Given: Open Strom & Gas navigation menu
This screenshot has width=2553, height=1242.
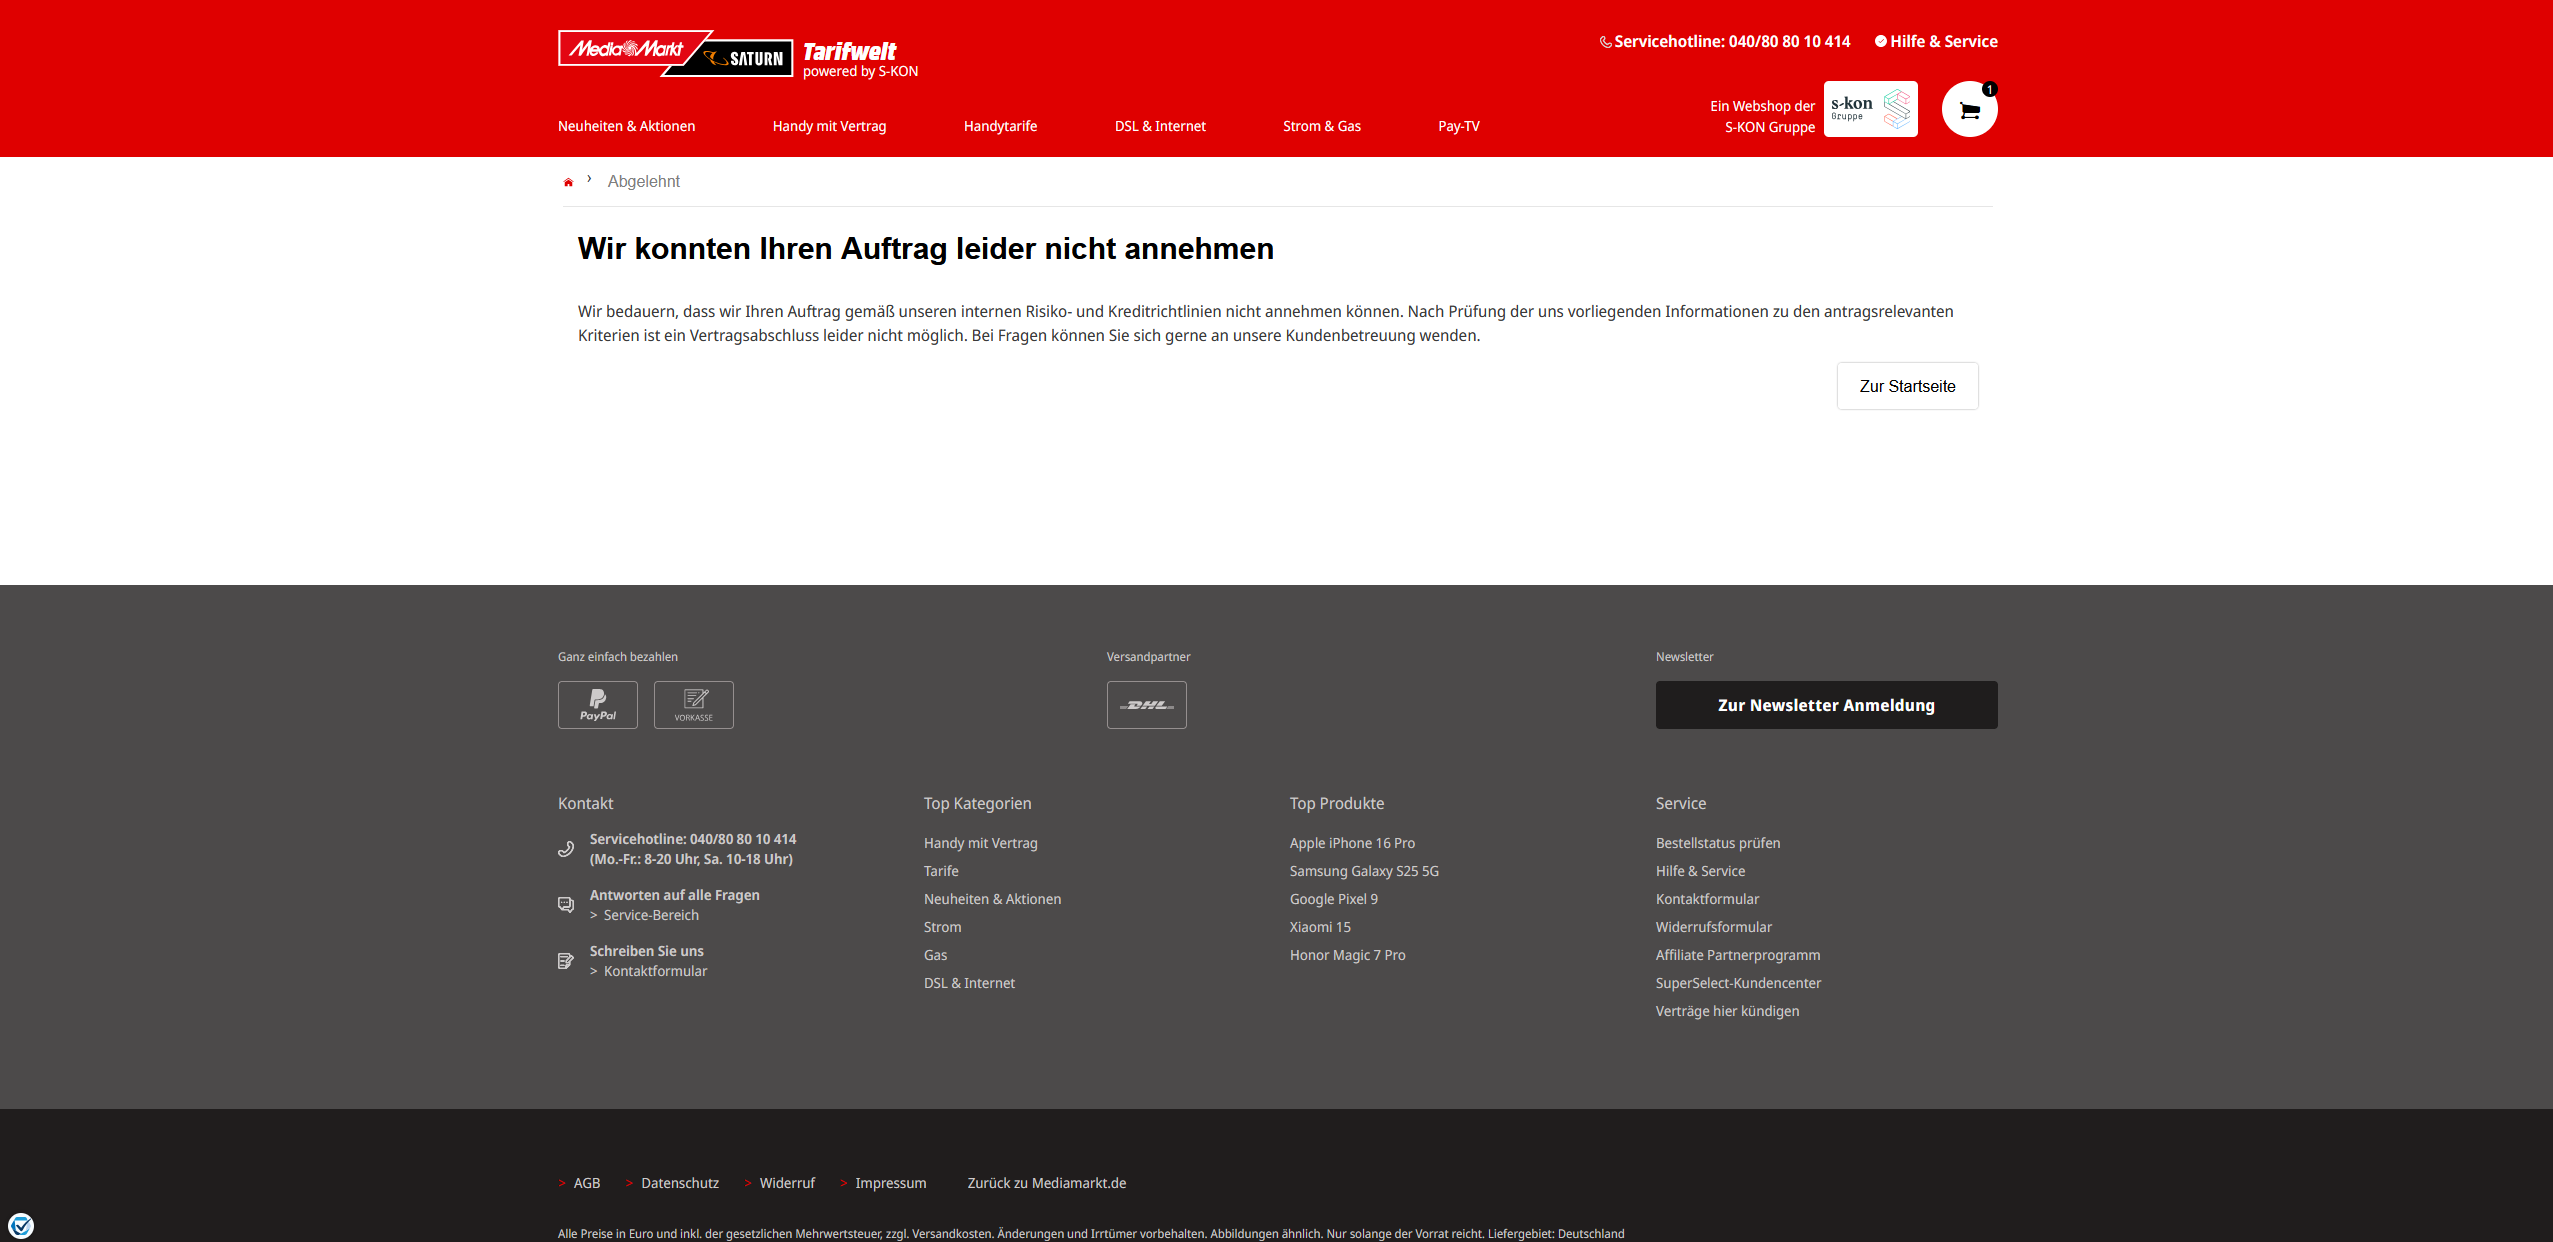Looking at the screenshot, I should [x=1321, y=126].
